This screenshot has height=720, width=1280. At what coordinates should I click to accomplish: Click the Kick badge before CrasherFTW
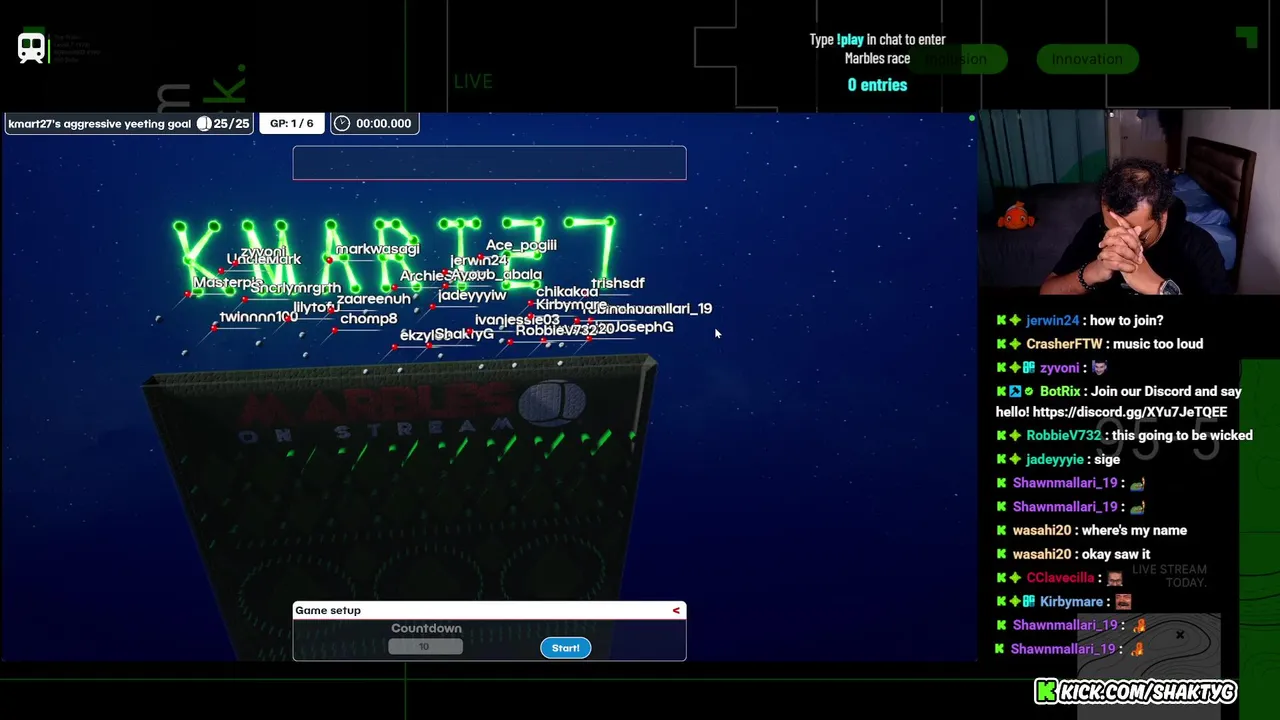pyautogui.click(x=1001, y=344)
